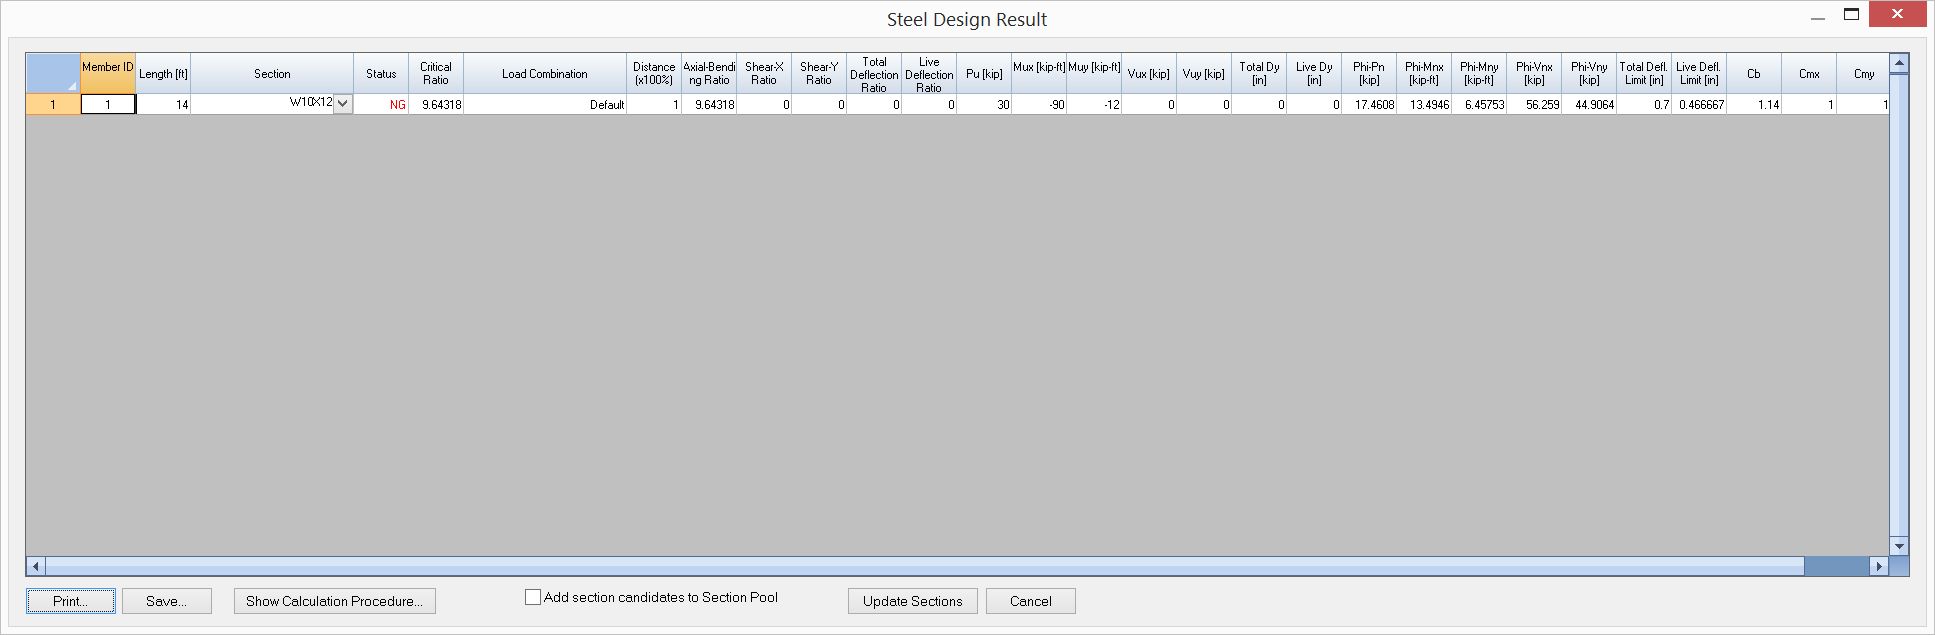Select row 1 via its row header
This screenshot has height=635, width=1935.
pos(53,104)
